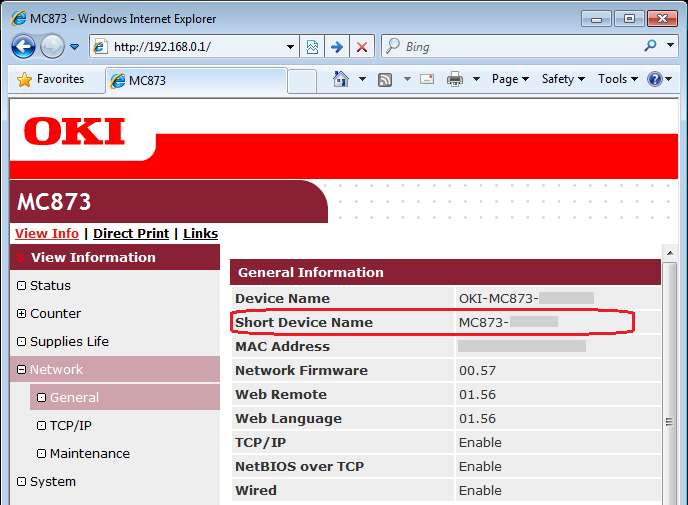Click the Help question mark icon
The height and width of the screenshot is (505, 688).
(655, 79)
